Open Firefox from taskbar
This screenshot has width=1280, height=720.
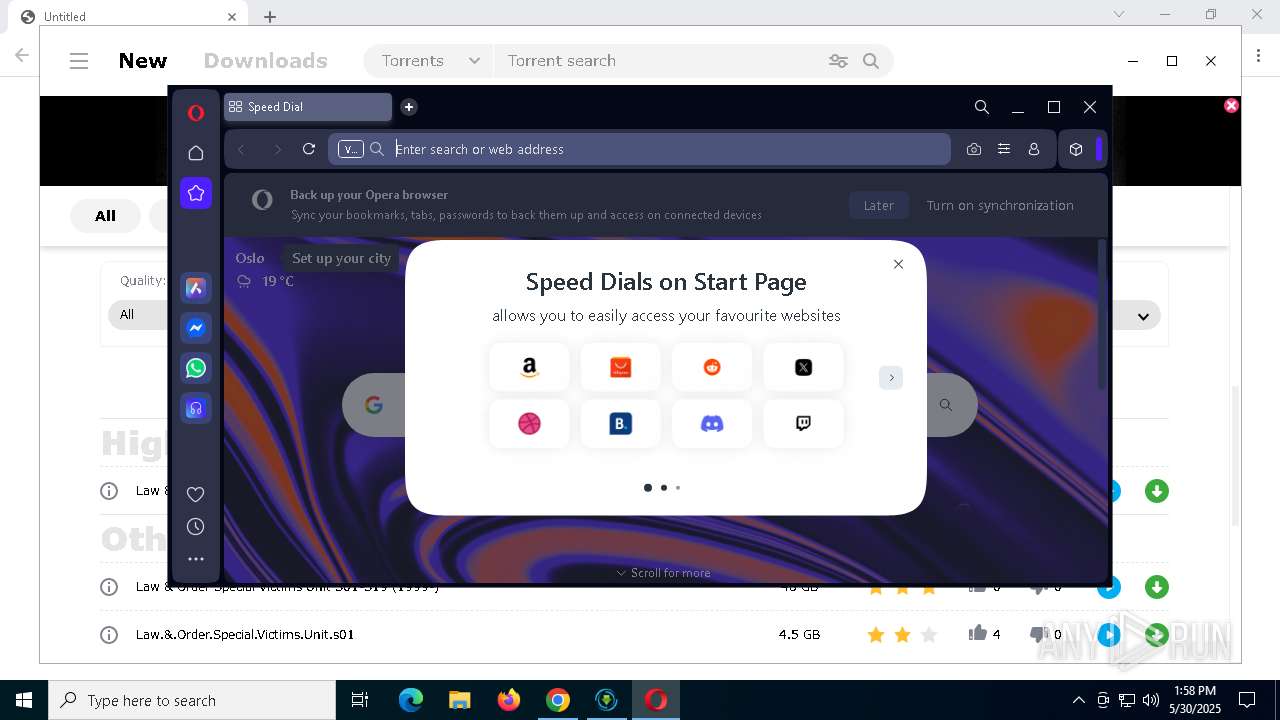point(509,700)
